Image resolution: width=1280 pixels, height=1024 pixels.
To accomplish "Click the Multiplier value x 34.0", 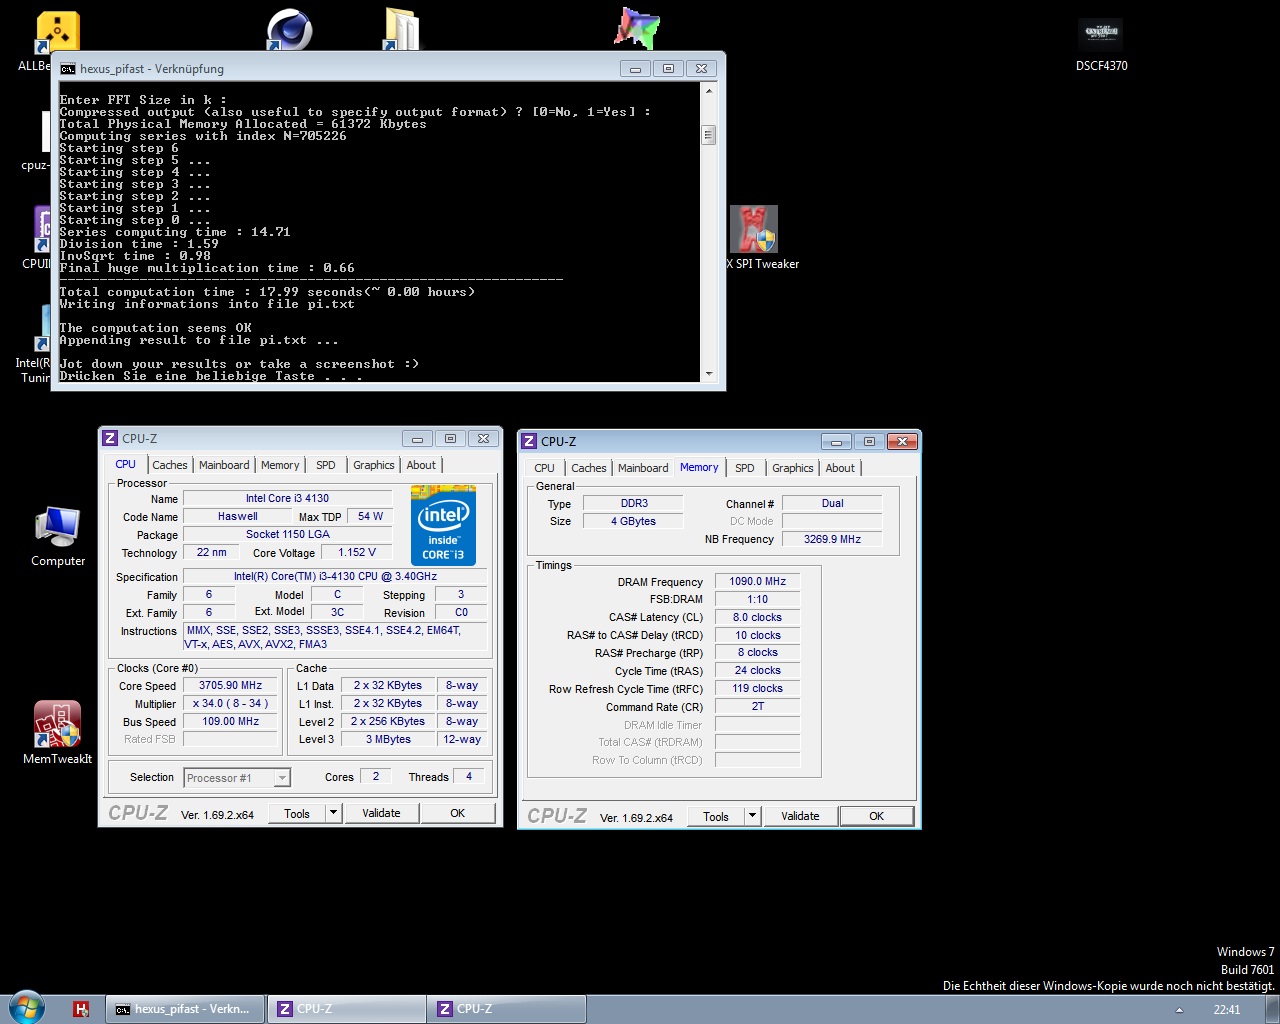I will click(230, 704).
